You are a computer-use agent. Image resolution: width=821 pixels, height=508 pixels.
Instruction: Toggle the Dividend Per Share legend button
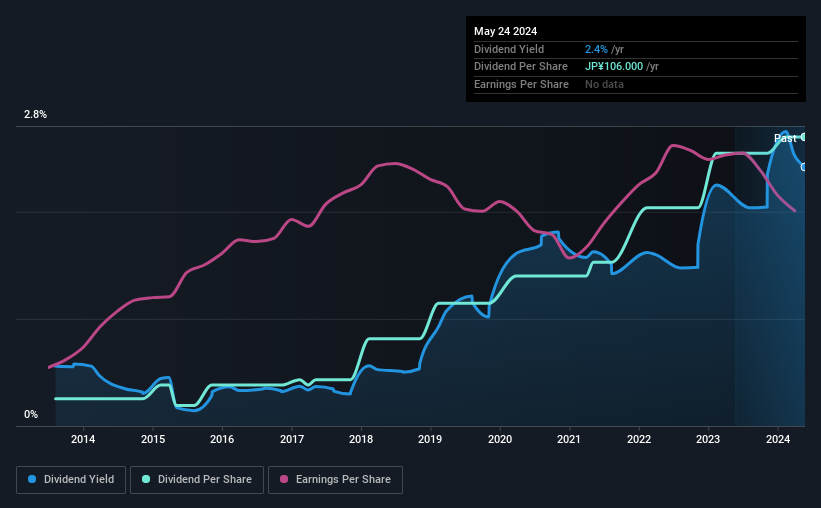(x=197, y=480)
